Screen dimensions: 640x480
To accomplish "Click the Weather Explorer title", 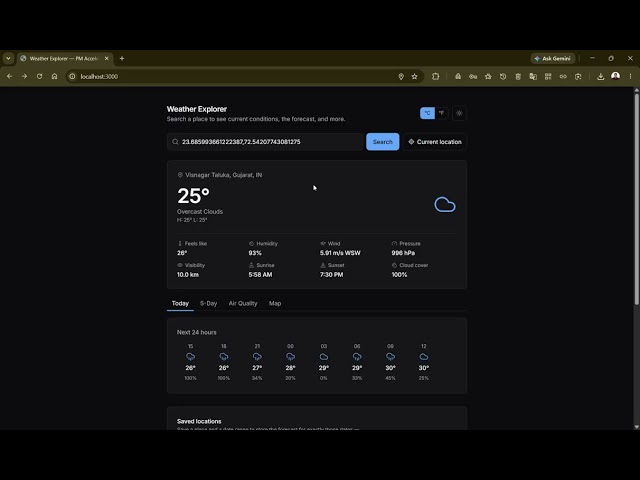I will (197, 109).
